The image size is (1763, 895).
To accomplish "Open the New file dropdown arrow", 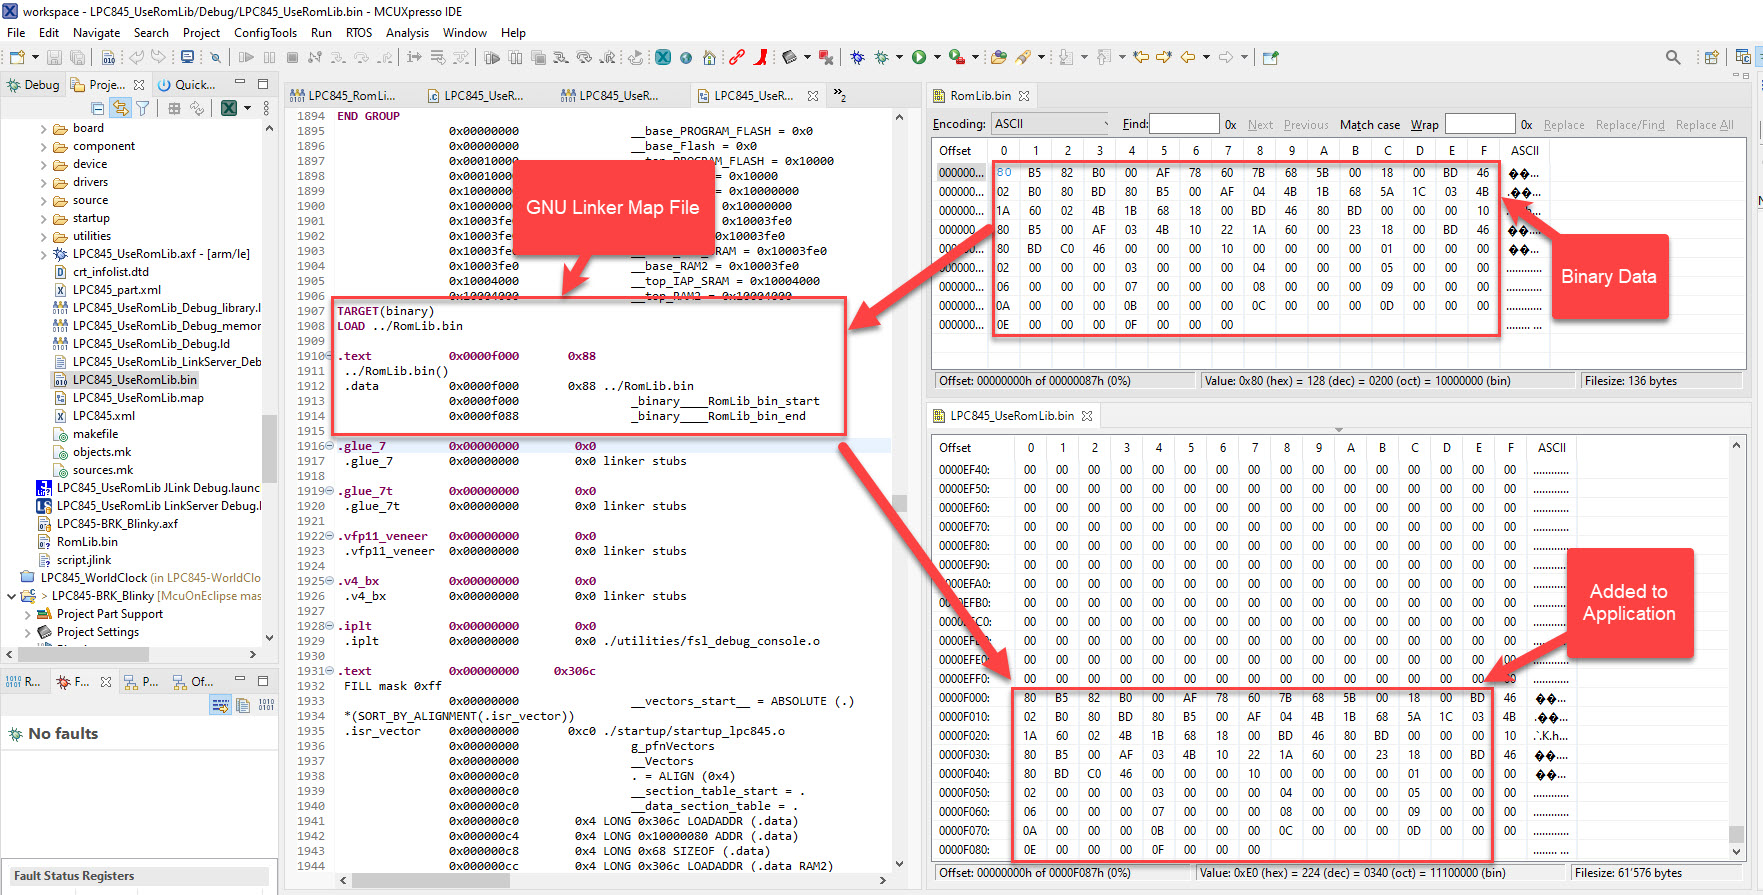I will [35, 58].
